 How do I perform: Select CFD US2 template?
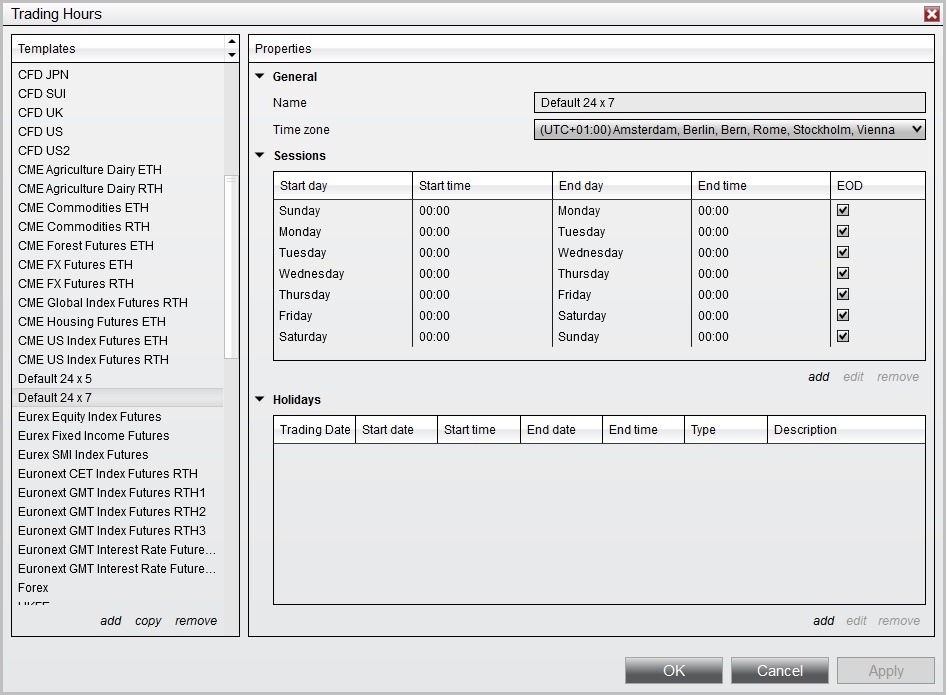coord(117,150)
